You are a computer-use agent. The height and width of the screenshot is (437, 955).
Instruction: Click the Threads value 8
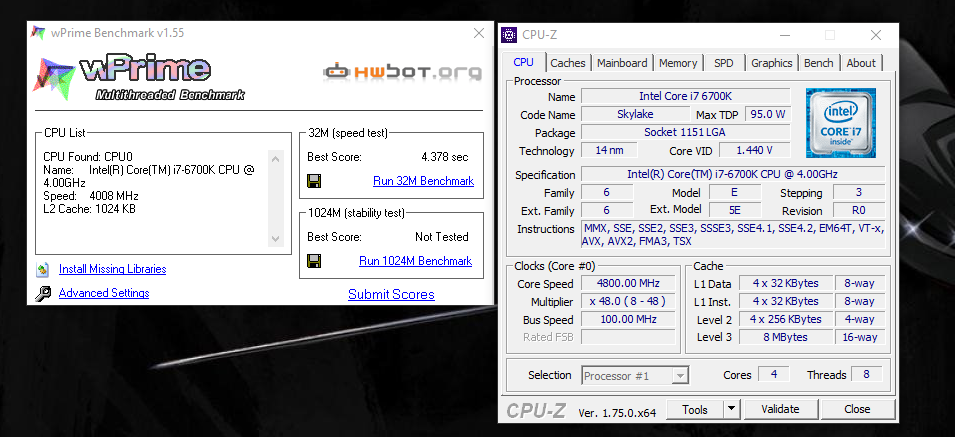tap(866, 374)
